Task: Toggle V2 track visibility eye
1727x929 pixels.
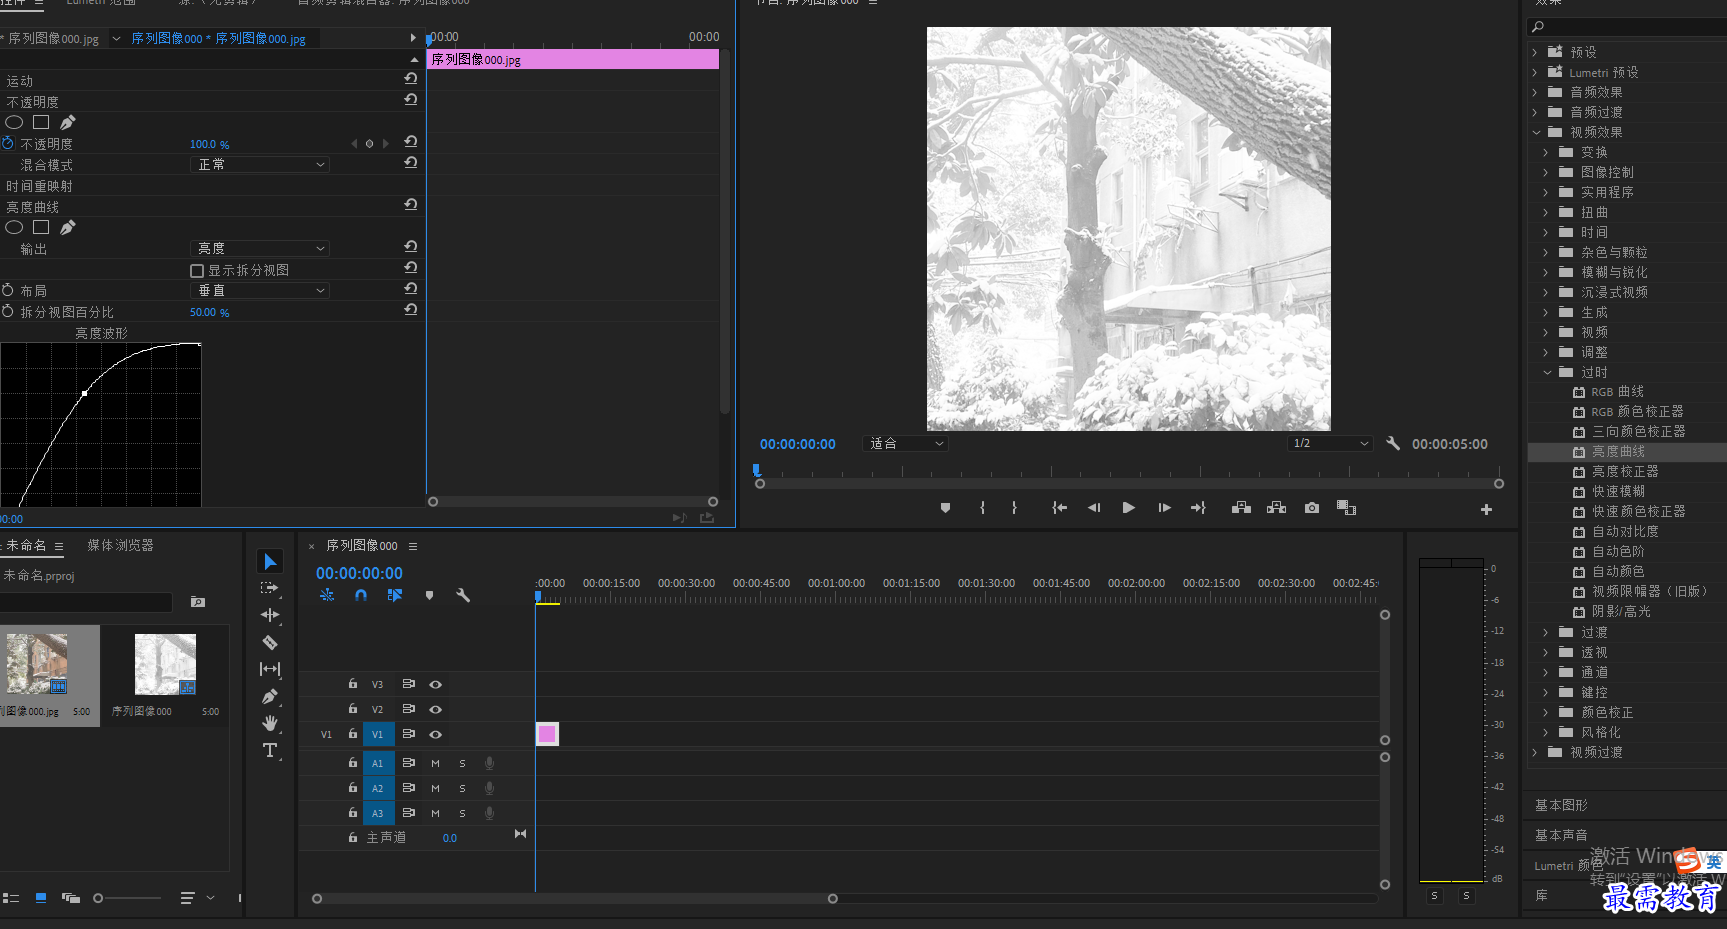Action: click(435, 709)
